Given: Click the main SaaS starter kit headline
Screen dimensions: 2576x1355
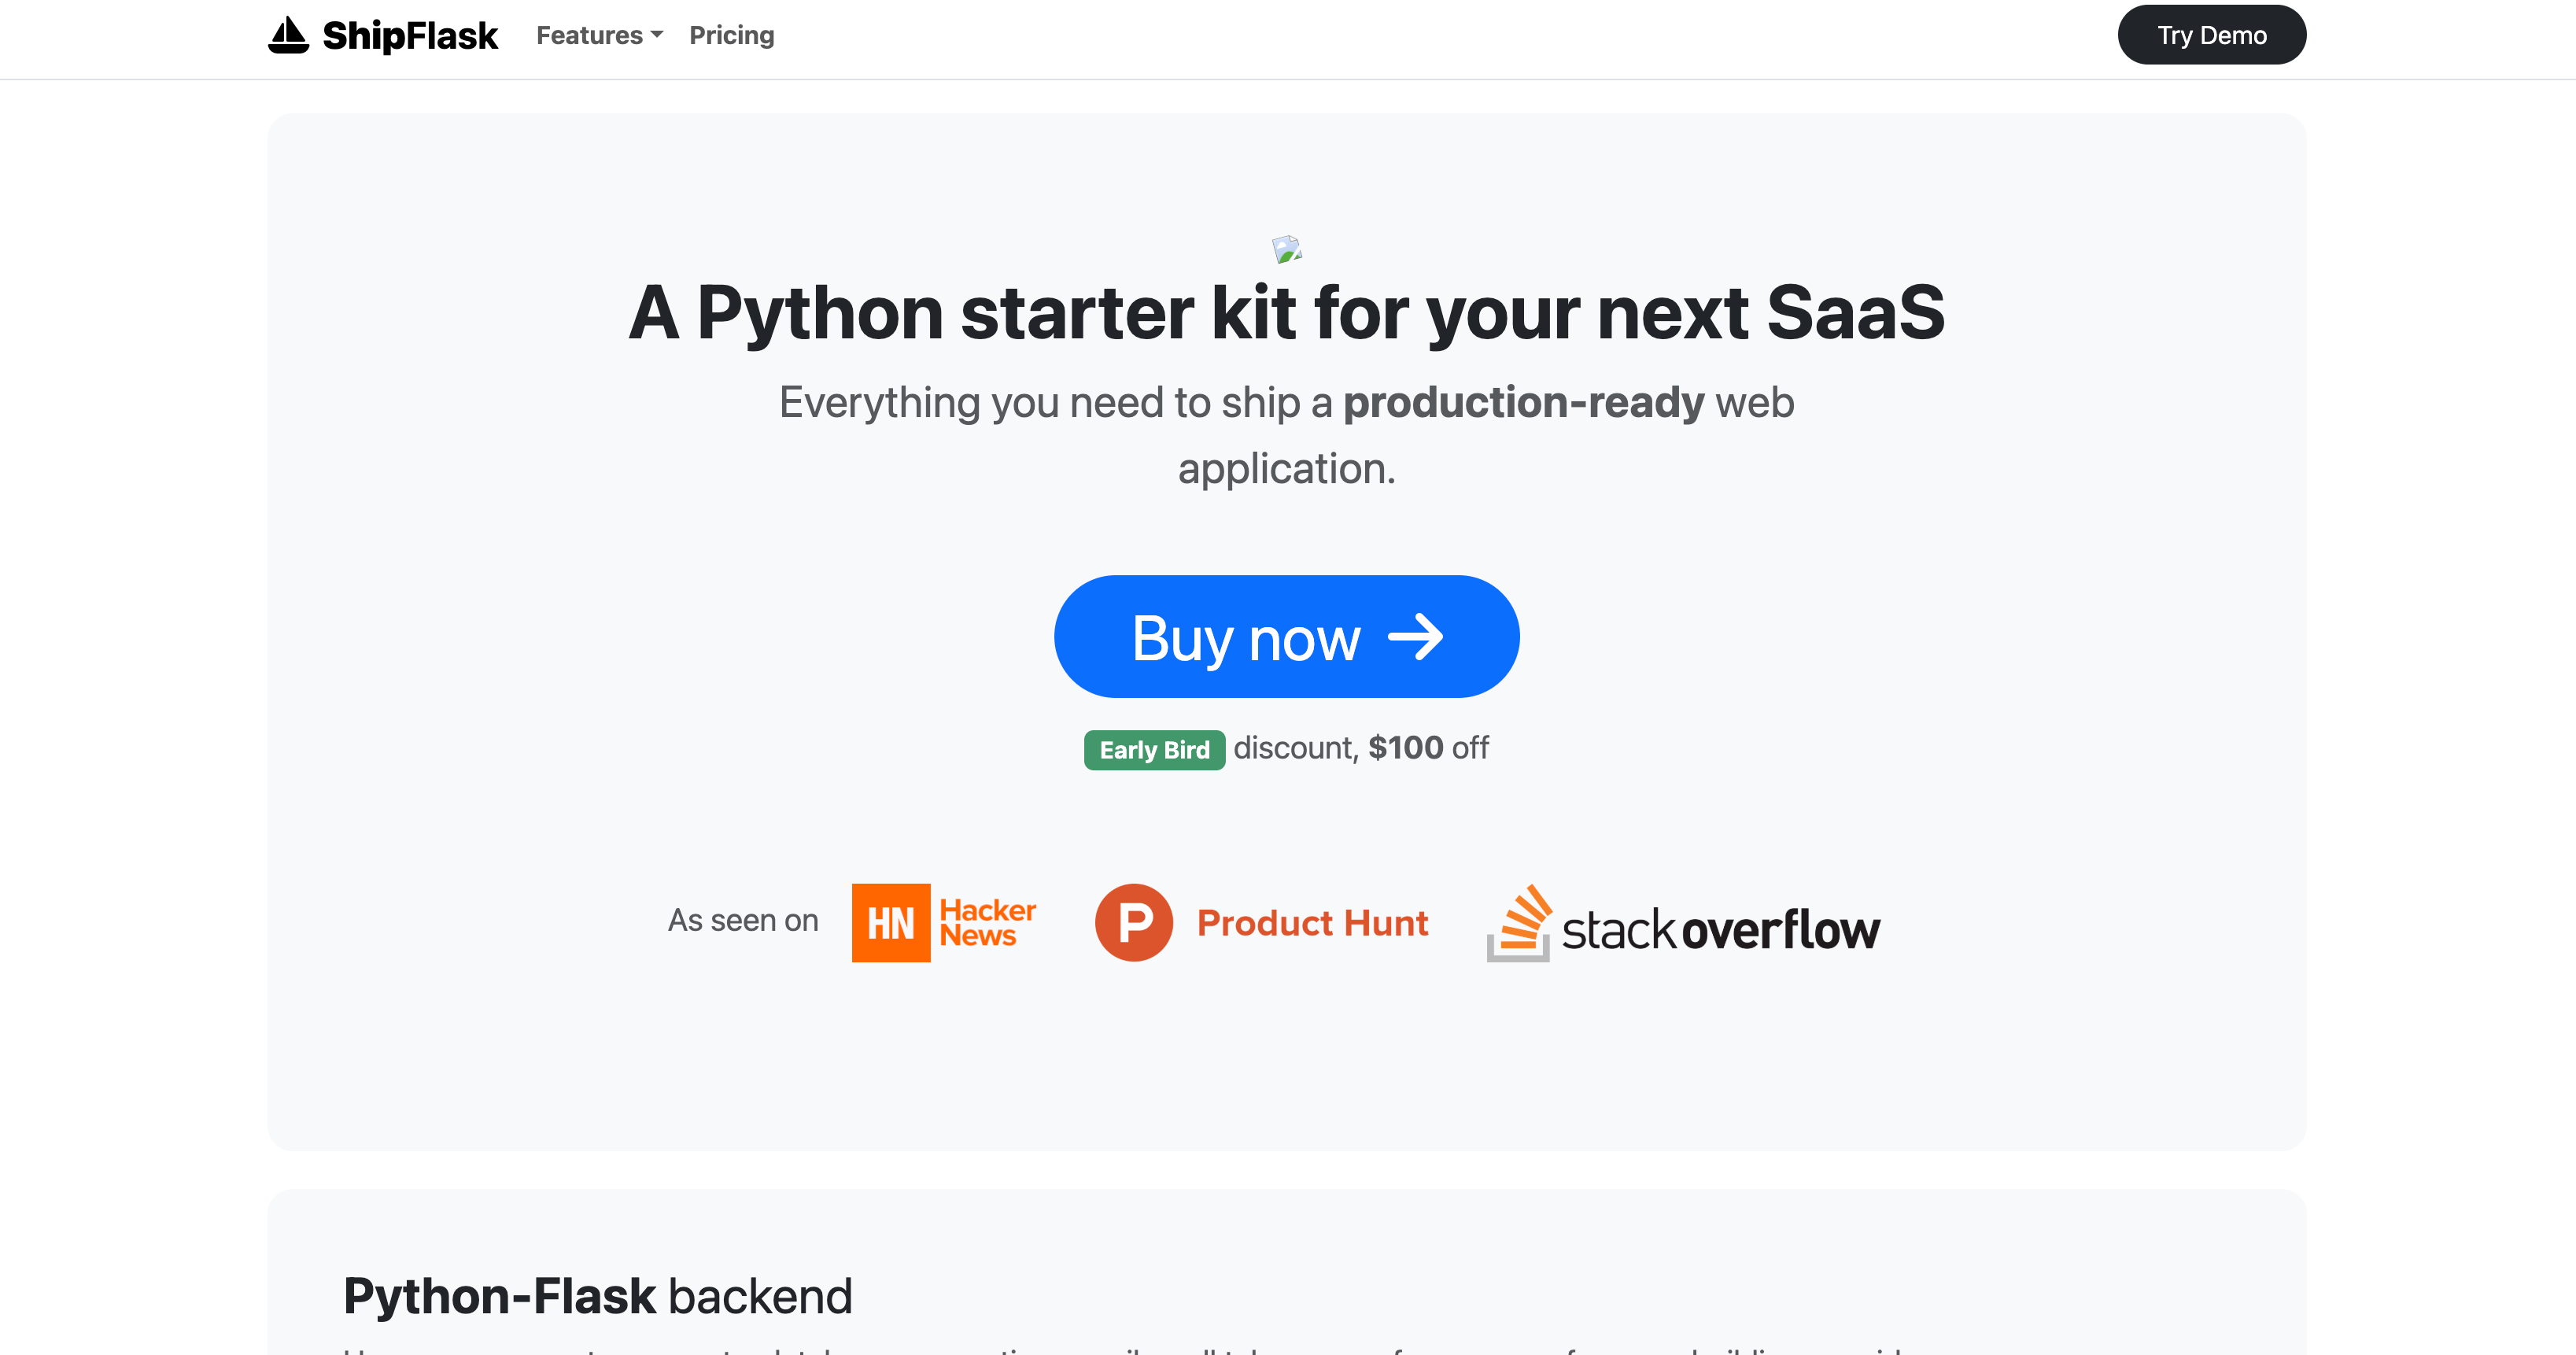Looking at the screenshot, I should click(1286, 313).
